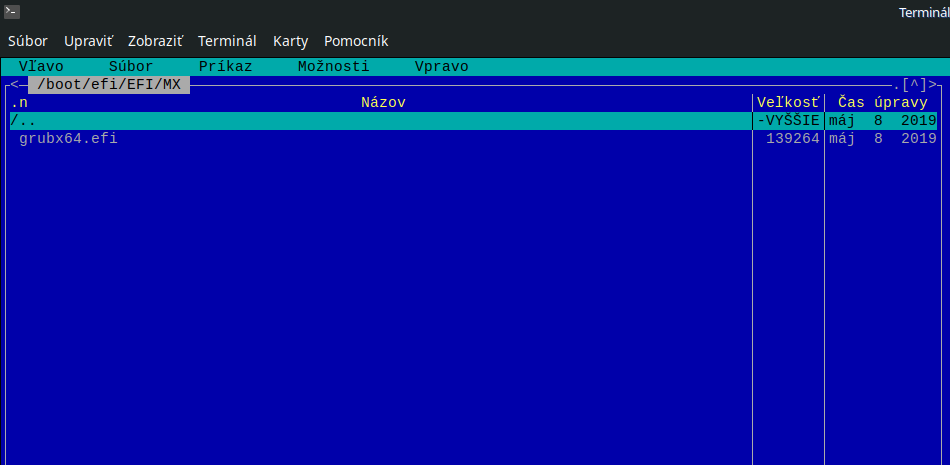
Task: Click the terminal icon in the title bar
Action: 13,11
